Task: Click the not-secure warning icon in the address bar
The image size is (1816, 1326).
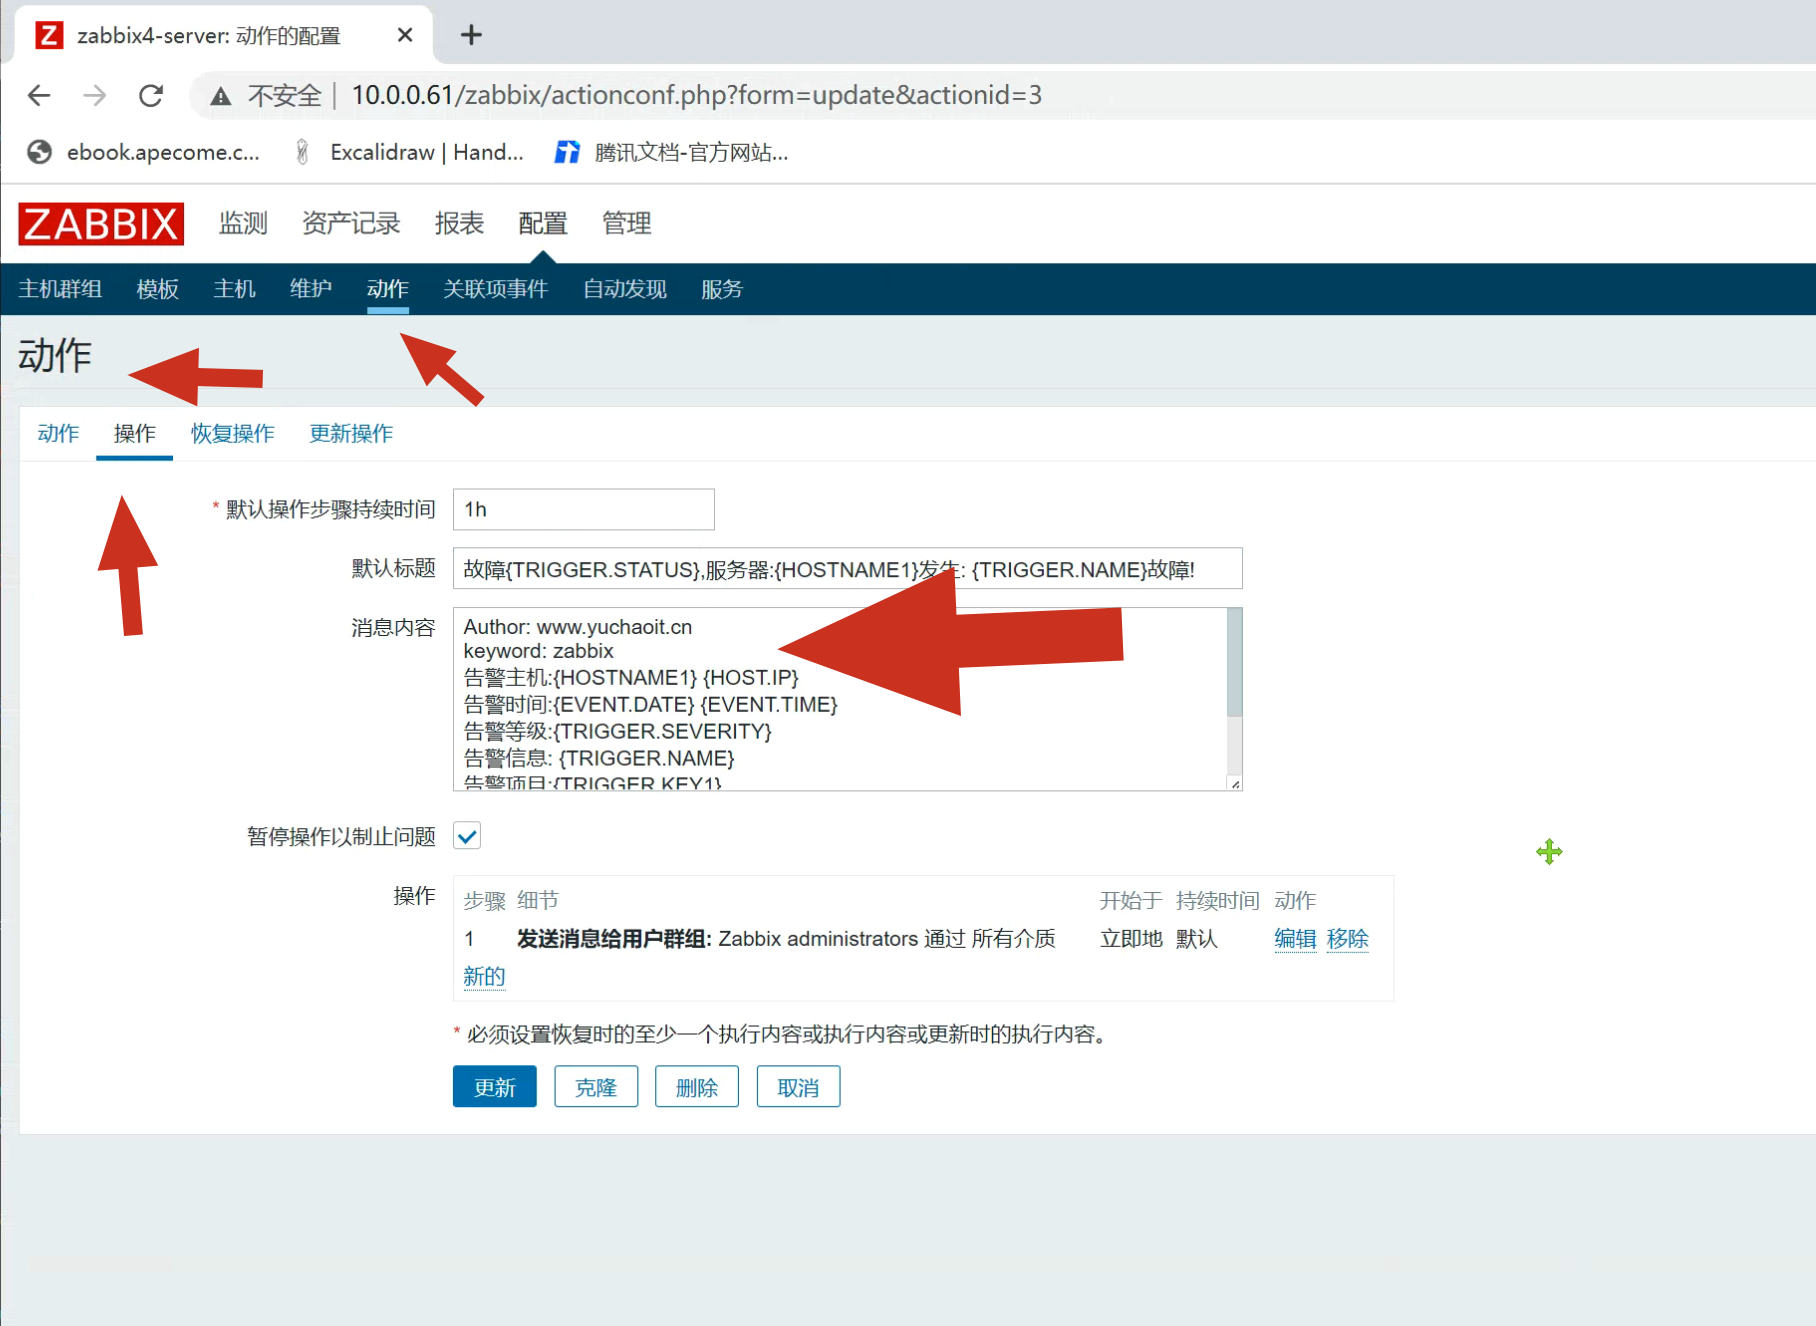Action: (221, 96)
